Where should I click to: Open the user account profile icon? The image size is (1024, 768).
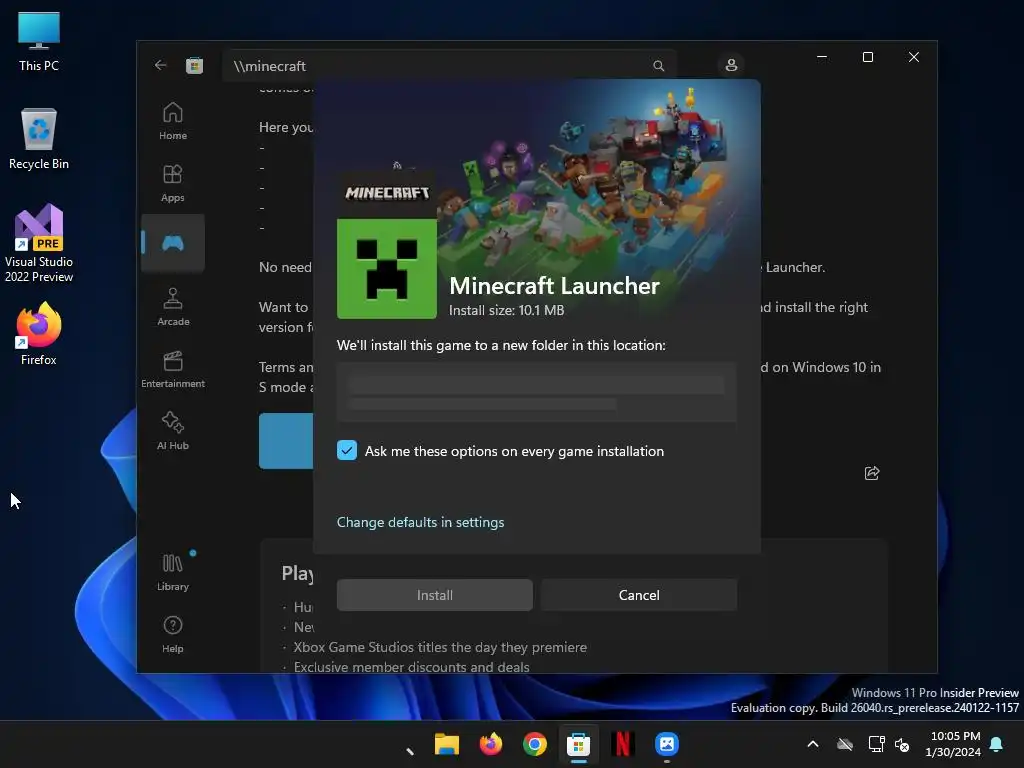pos(731,65)
